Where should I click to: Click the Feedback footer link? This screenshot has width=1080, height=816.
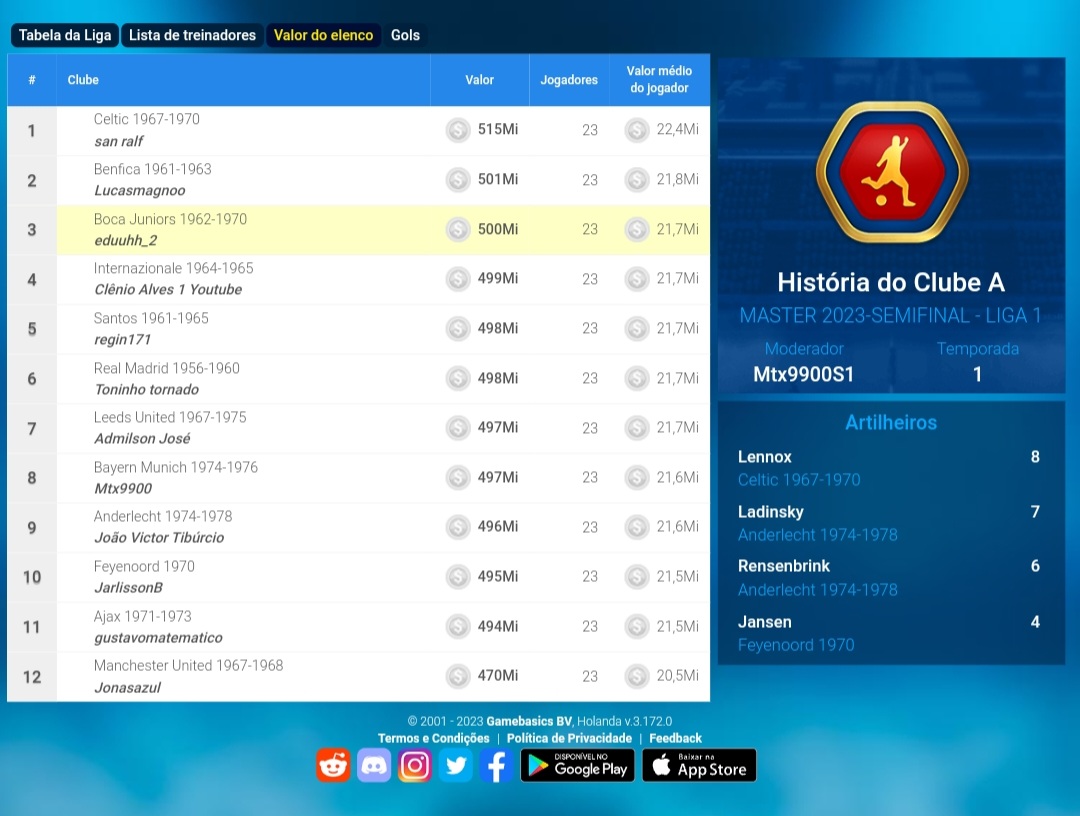[x=675, y=738]
